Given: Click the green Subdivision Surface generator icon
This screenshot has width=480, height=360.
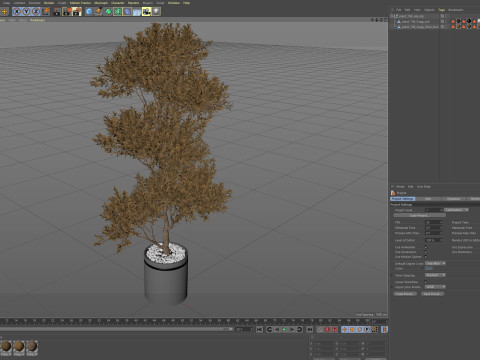Looking at the screenshot, I should 108,12.
